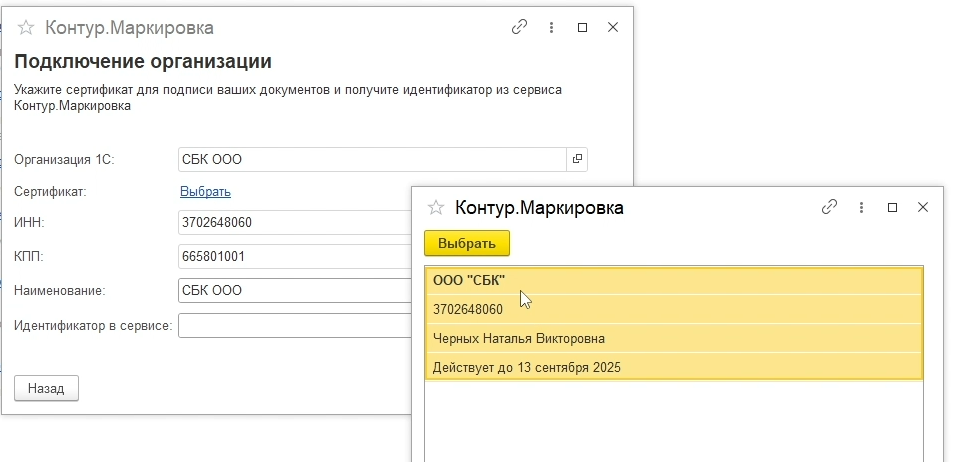
Task: Click the Назад button
Action: [x=46, y=389]
